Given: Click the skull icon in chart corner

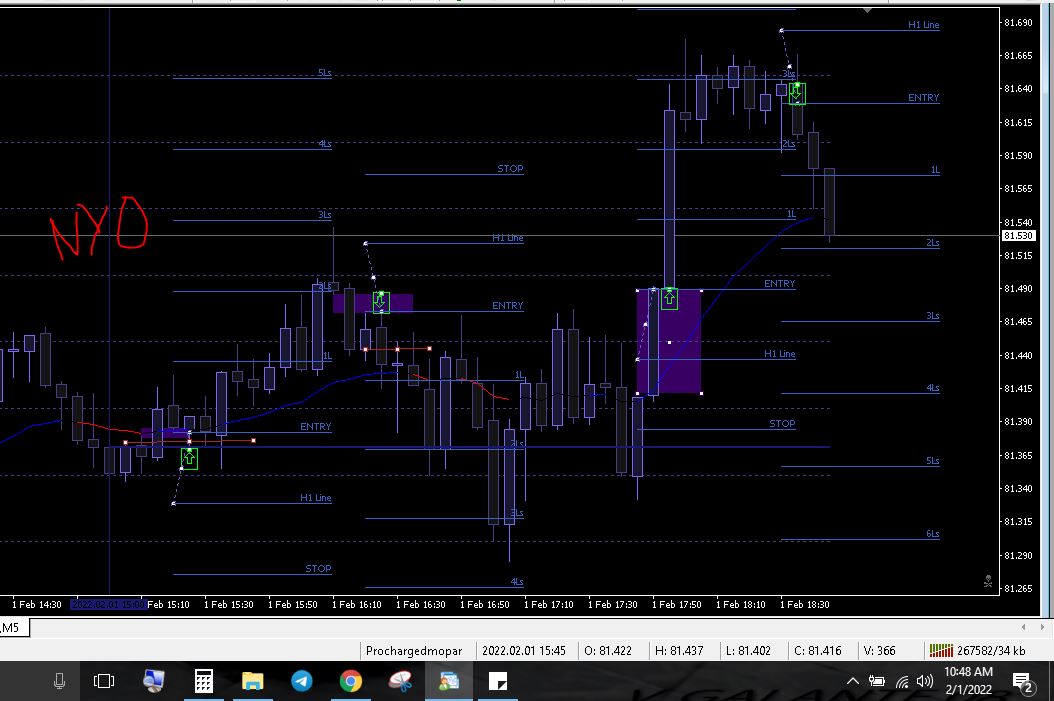Looking at the screenshot, I should click(x=987, y=582).
